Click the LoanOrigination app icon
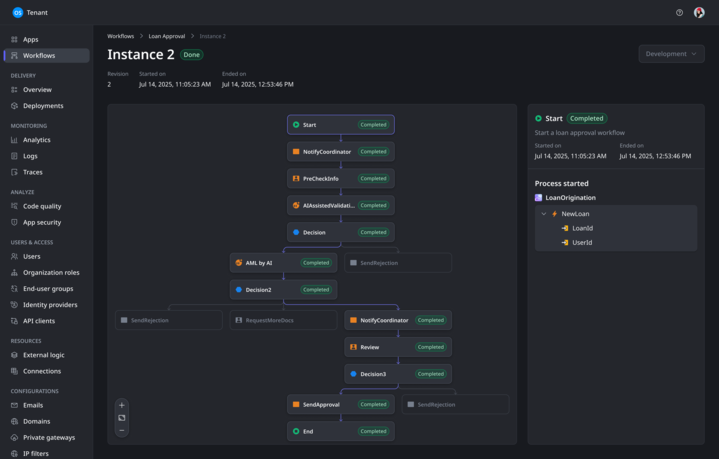The image size is (719, 459). pos(539,198)
